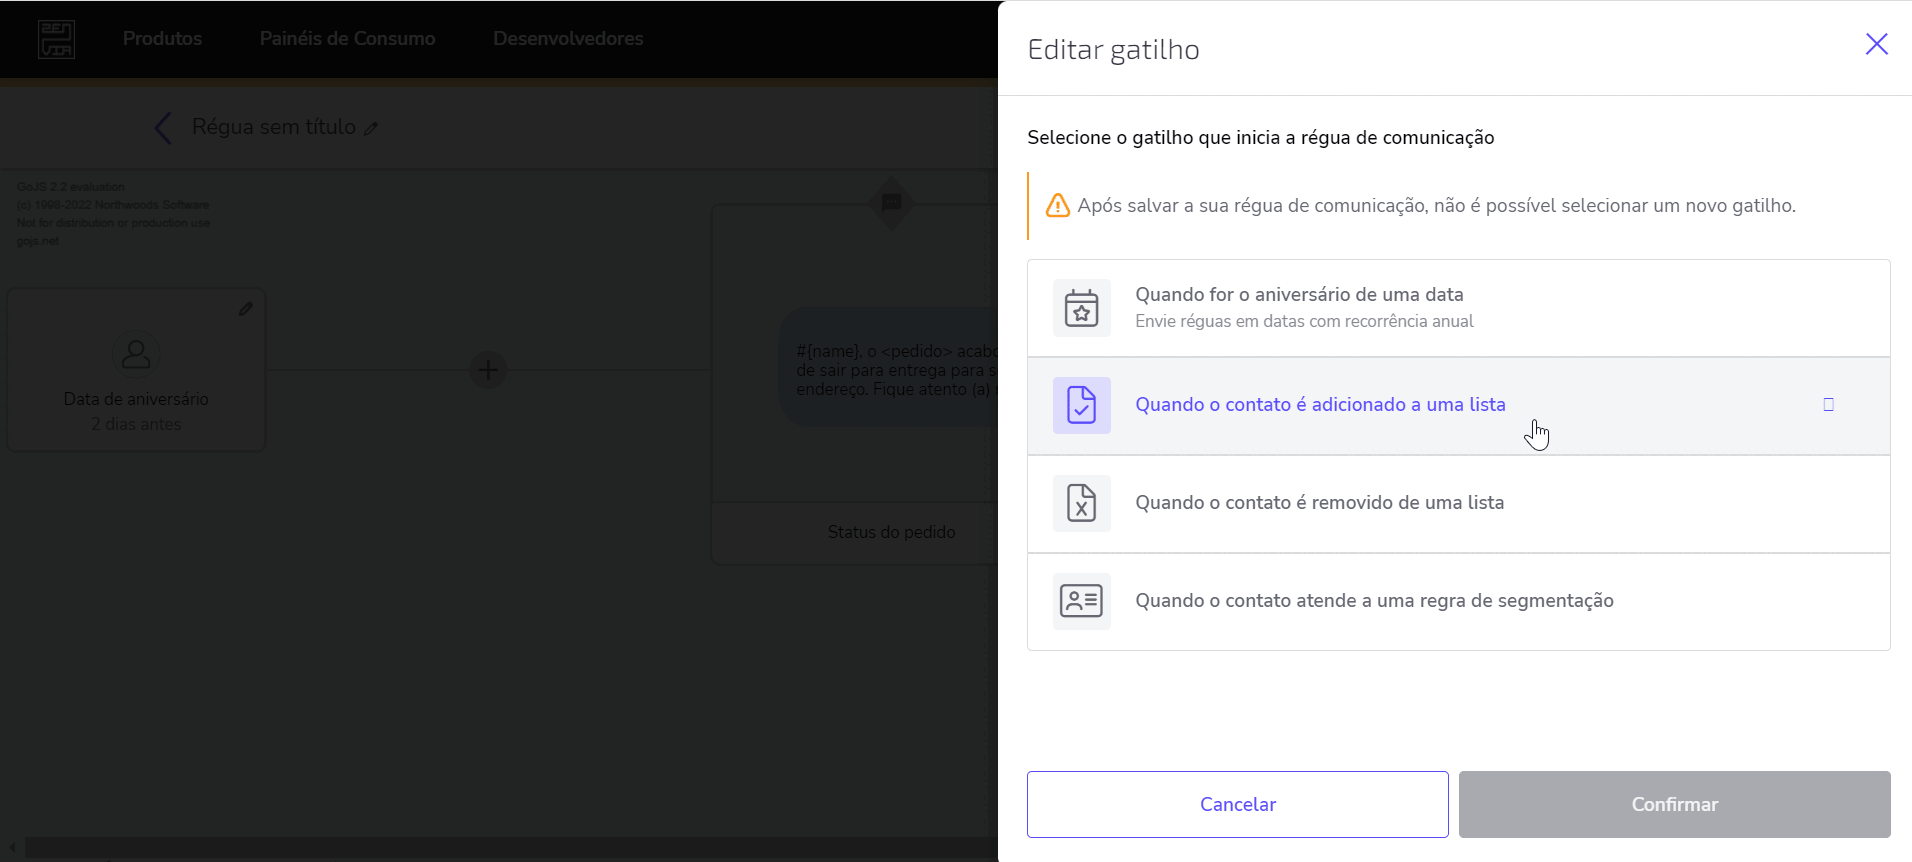1912x862 pixels.
Task: Close the Editar gatilho panel
Action: point(1876,44)
